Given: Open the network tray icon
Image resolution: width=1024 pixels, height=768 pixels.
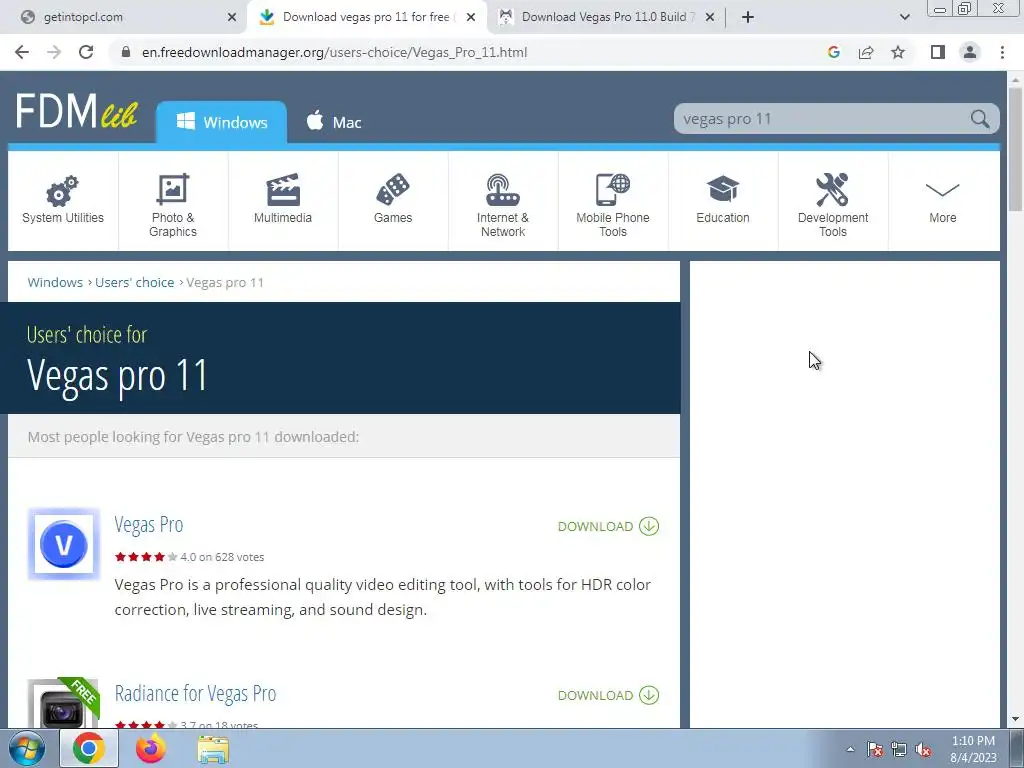Looking at the screenshot, I should tap(899, 749).
